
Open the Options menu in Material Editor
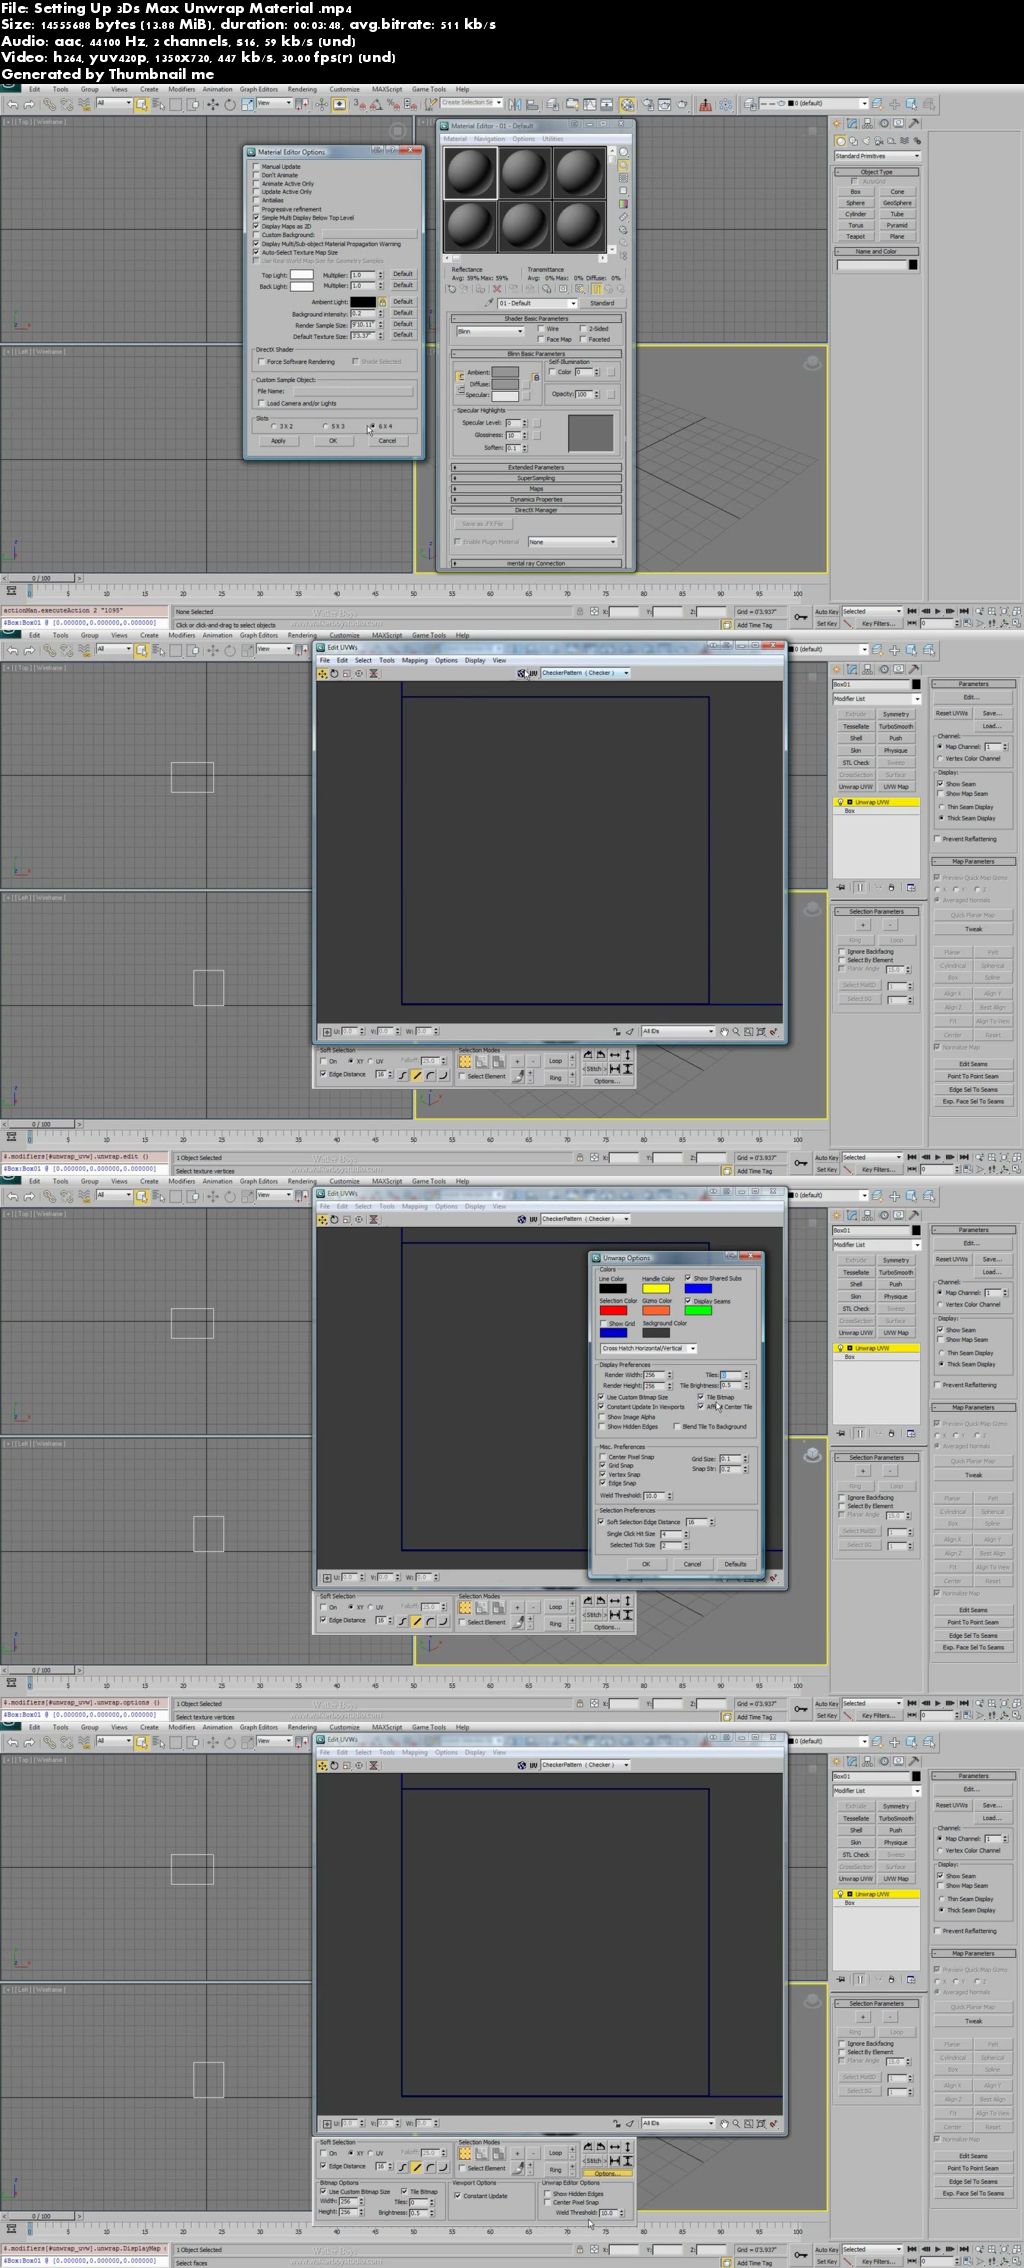(524, 139)
